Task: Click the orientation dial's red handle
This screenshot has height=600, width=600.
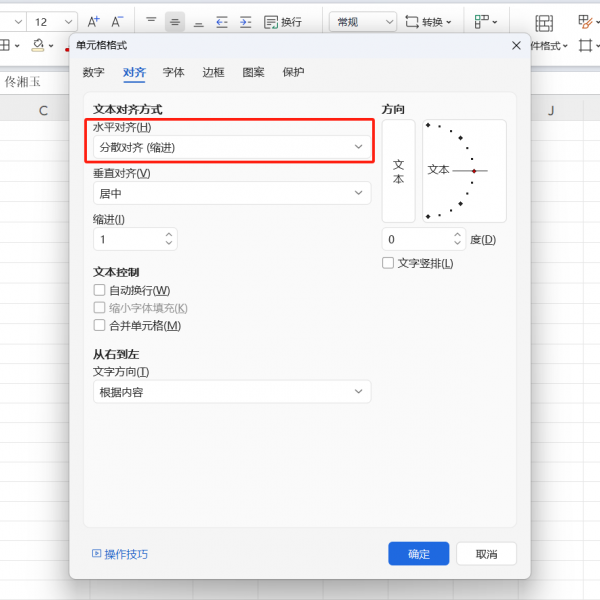Action: (x=474, y=171)
